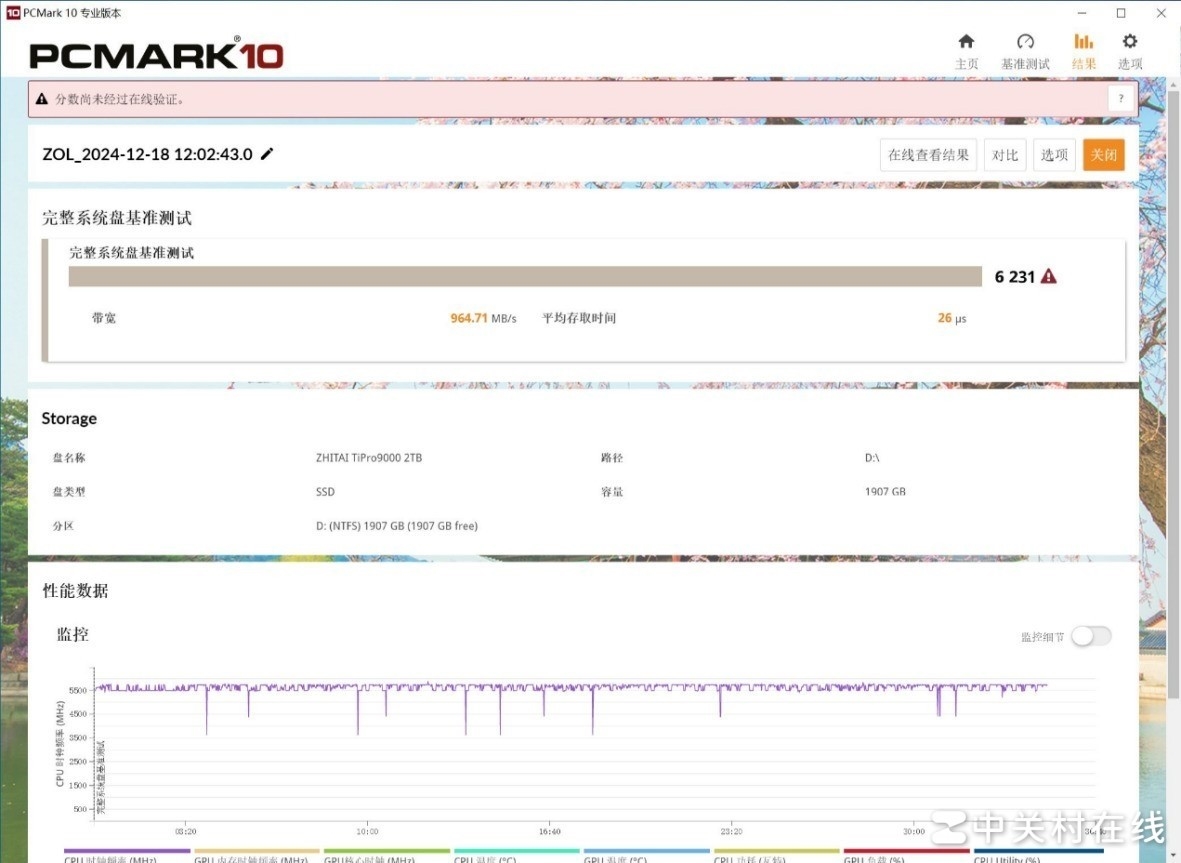The image size is (1181, 863).
Task: Click the 带宽 label
Action: (x=104, y=318)
